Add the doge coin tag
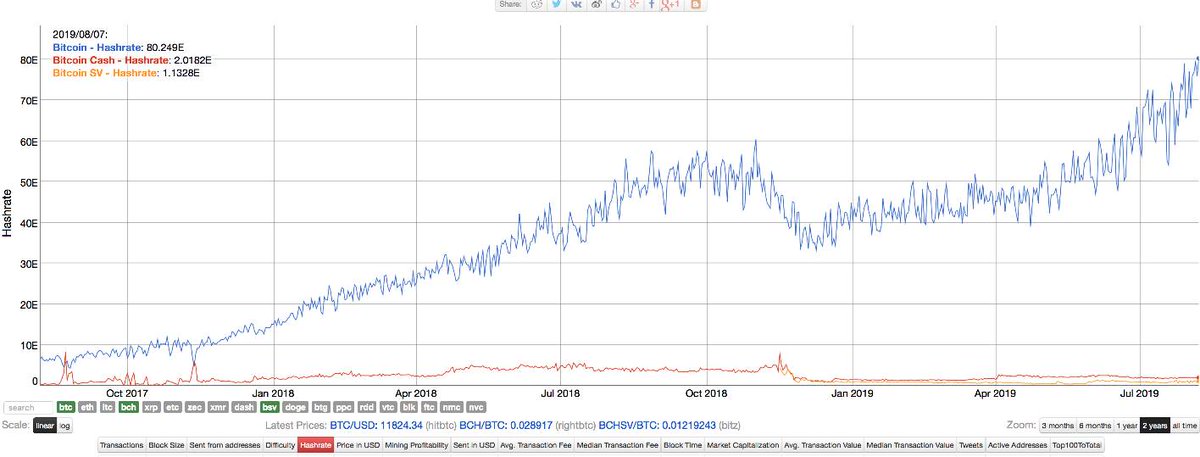The width and height of the screenshot is (1200, 457). pyautogui.click(x=295, y=407)
